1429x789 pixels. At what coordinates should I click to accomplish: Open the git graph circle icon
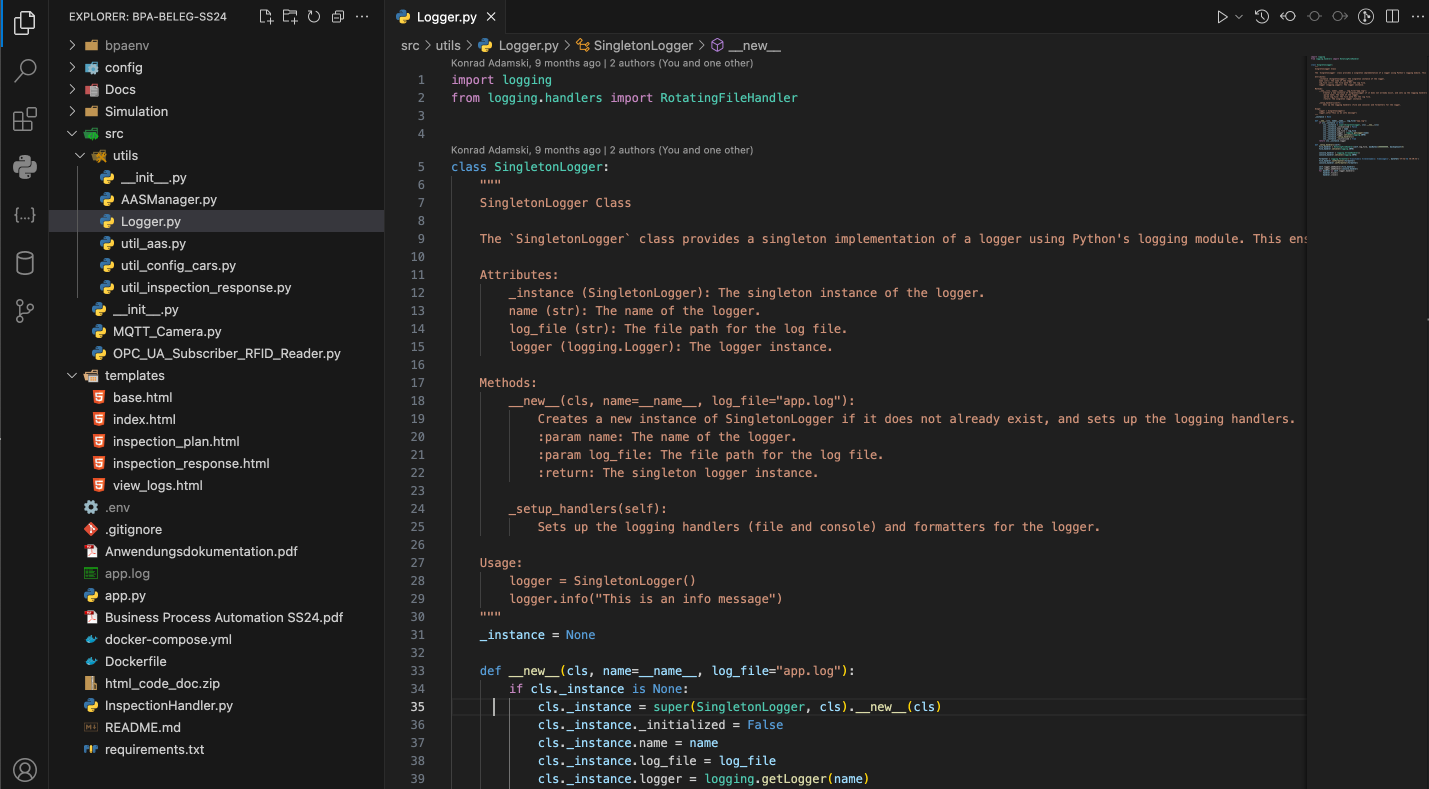[1366, 17]
